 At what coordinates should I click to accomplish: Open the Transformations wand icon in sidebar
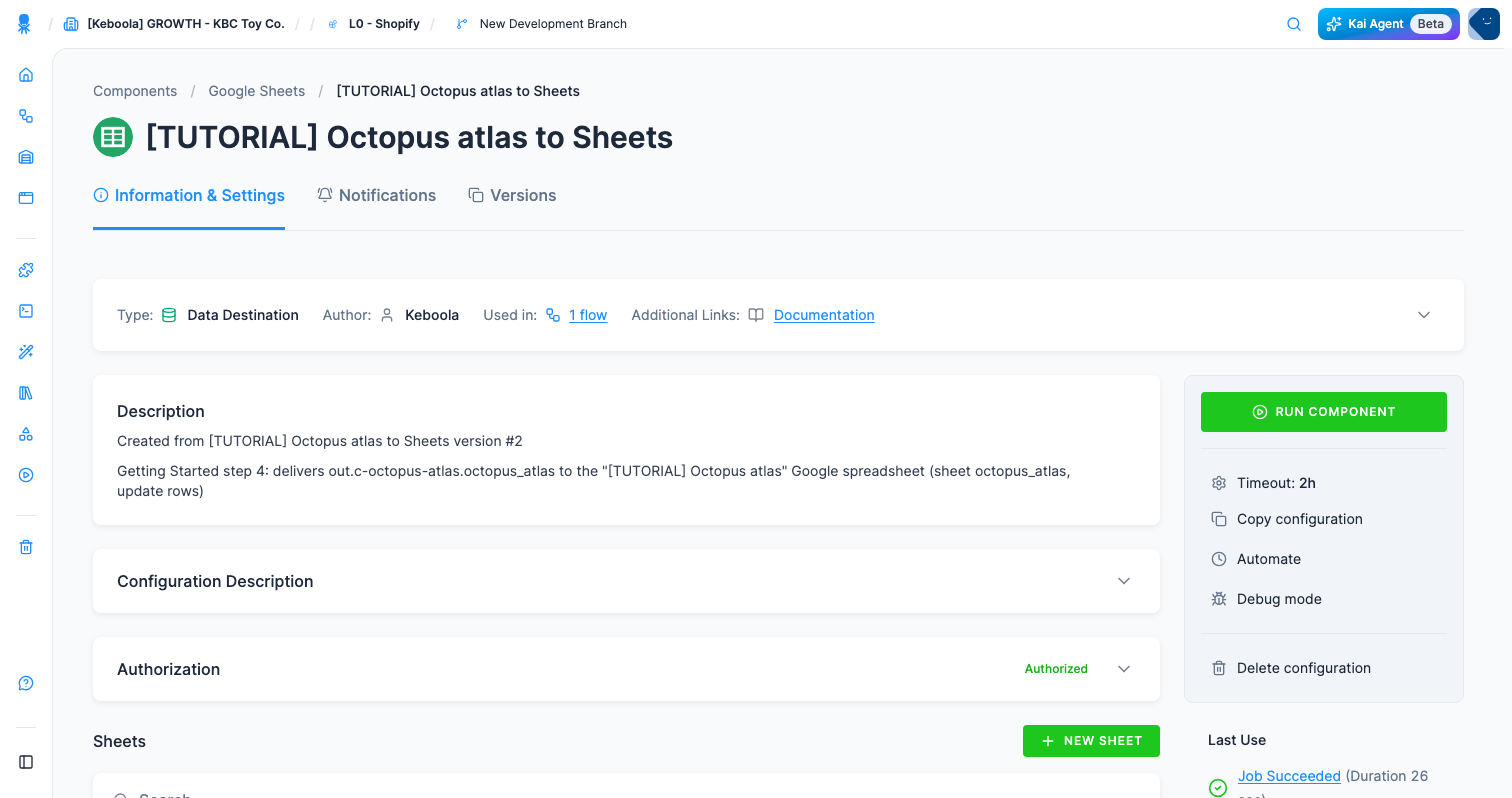[26, 352]
